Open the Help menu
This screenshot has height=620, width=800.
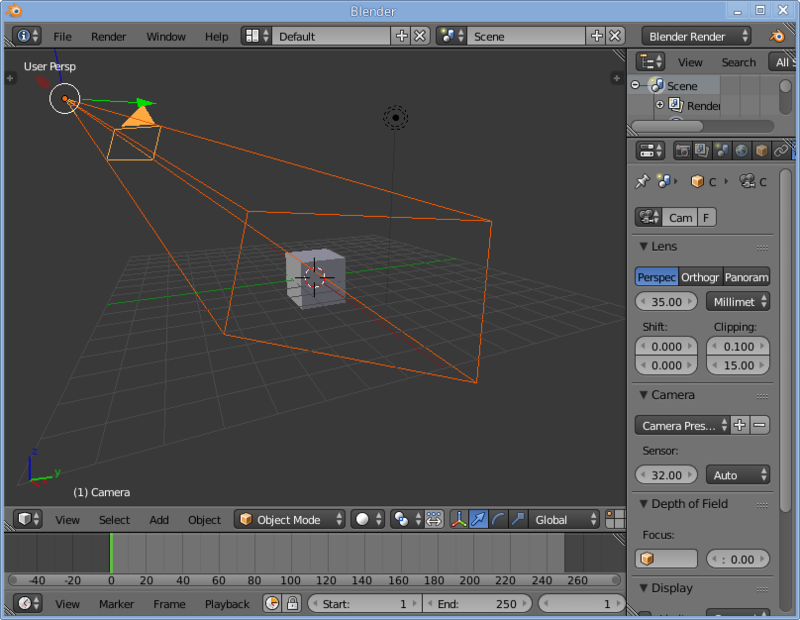pyautogui.click(x=216, y=37)
